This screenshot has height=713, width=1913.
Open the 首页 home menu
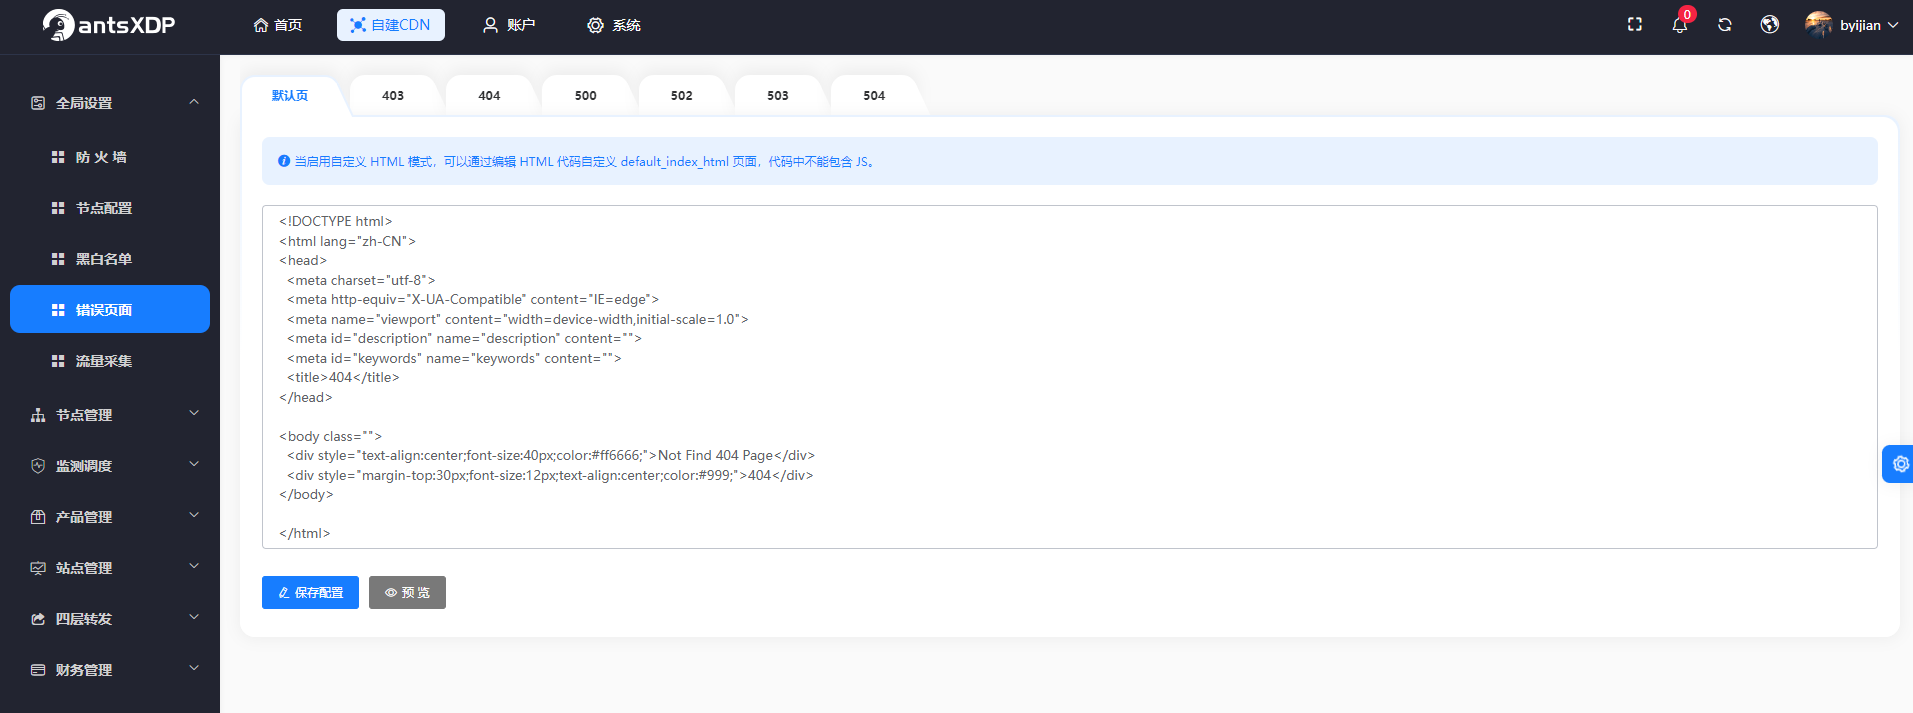(x=278, y=25)
